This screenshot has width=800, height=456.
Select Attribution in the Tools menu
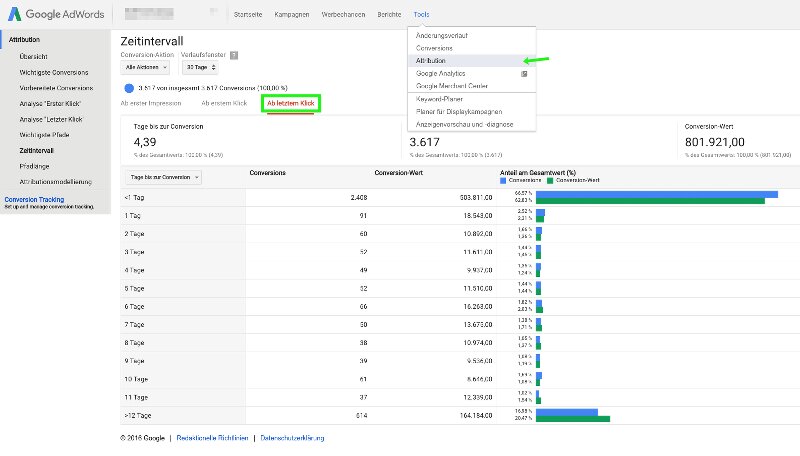point(432,61)
